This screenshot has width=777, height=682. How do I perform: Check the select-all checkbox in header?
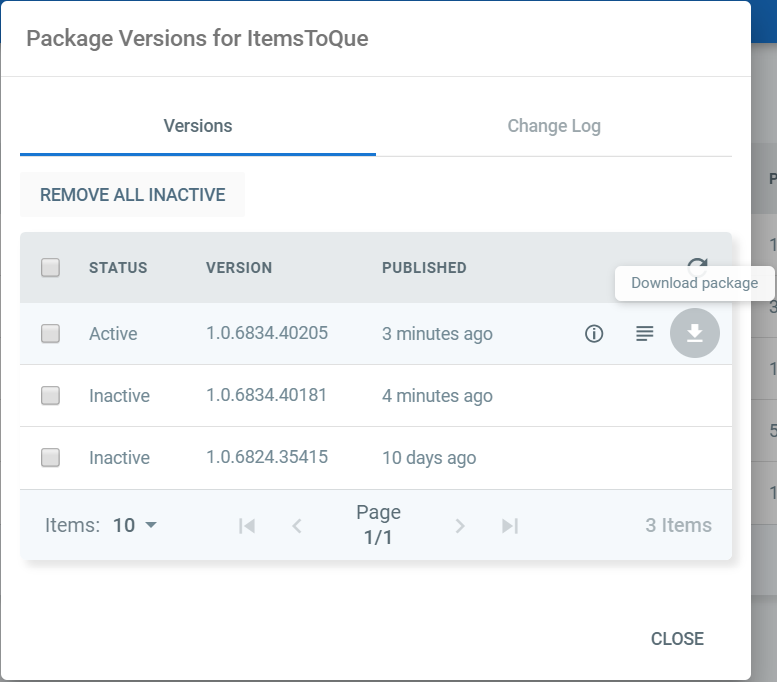(51, 267)
